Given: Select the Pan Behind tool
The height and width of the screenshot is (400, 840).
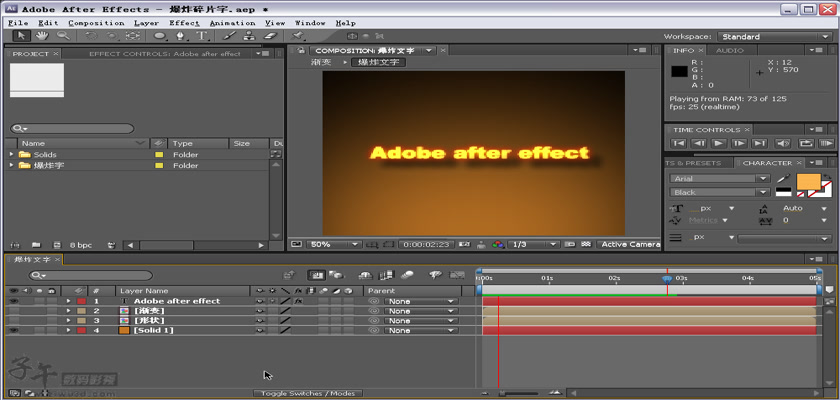Looking at the screenshot, I should 132,36.
